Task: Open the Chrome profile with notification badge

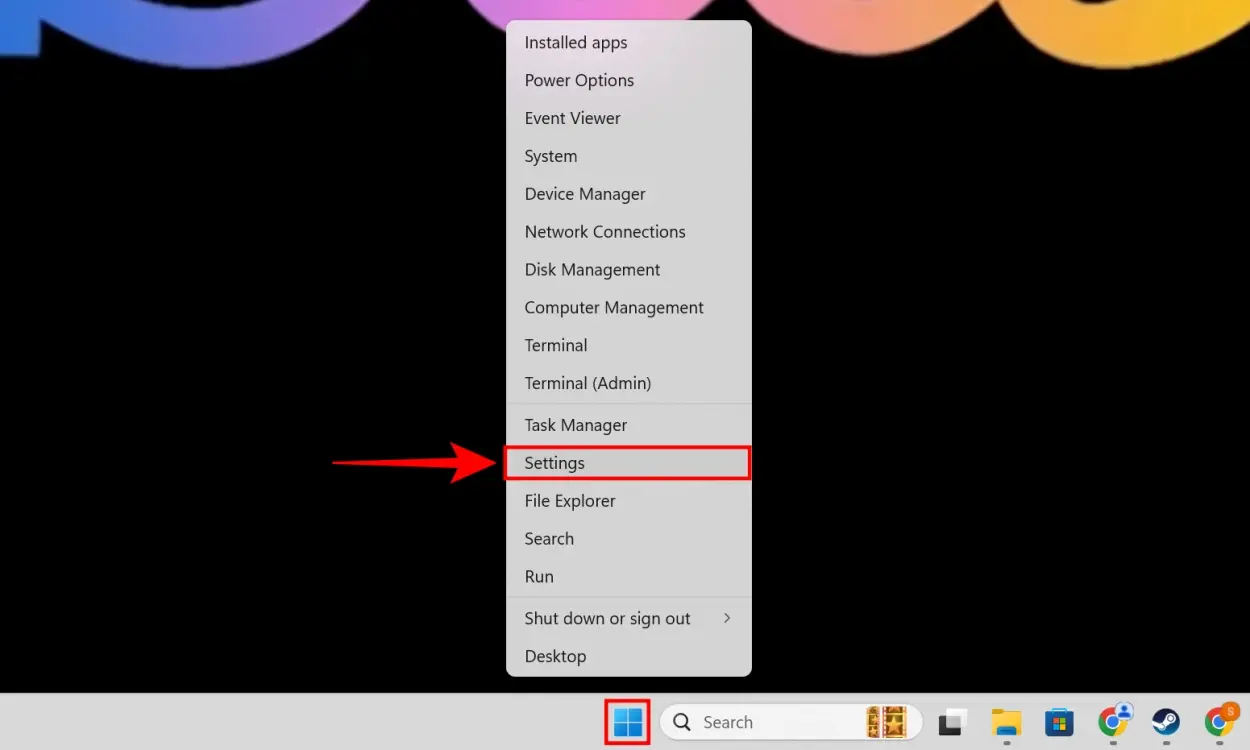Action: [x=1221, y=719]
